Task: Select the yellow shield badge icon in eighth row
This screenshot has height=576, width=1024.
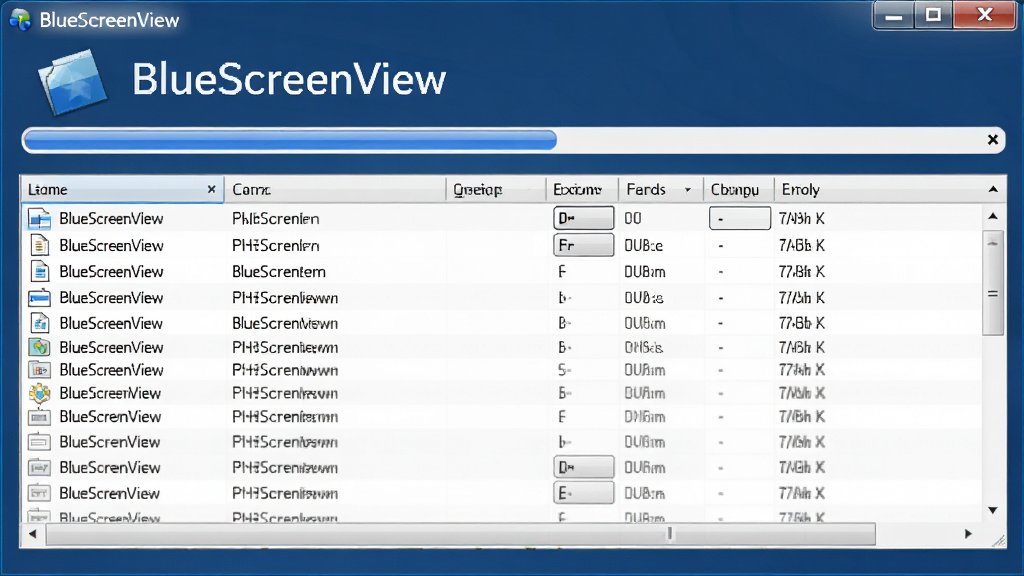Action: [x=39, y=393]
